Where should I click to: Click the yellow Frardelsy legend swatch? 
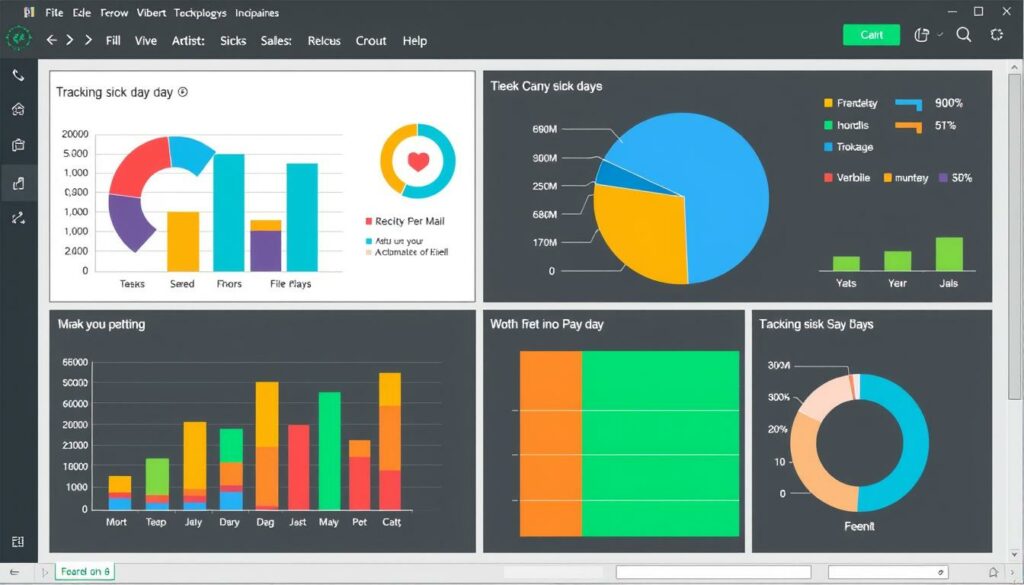pyautogui.click(x=828, y=103)
